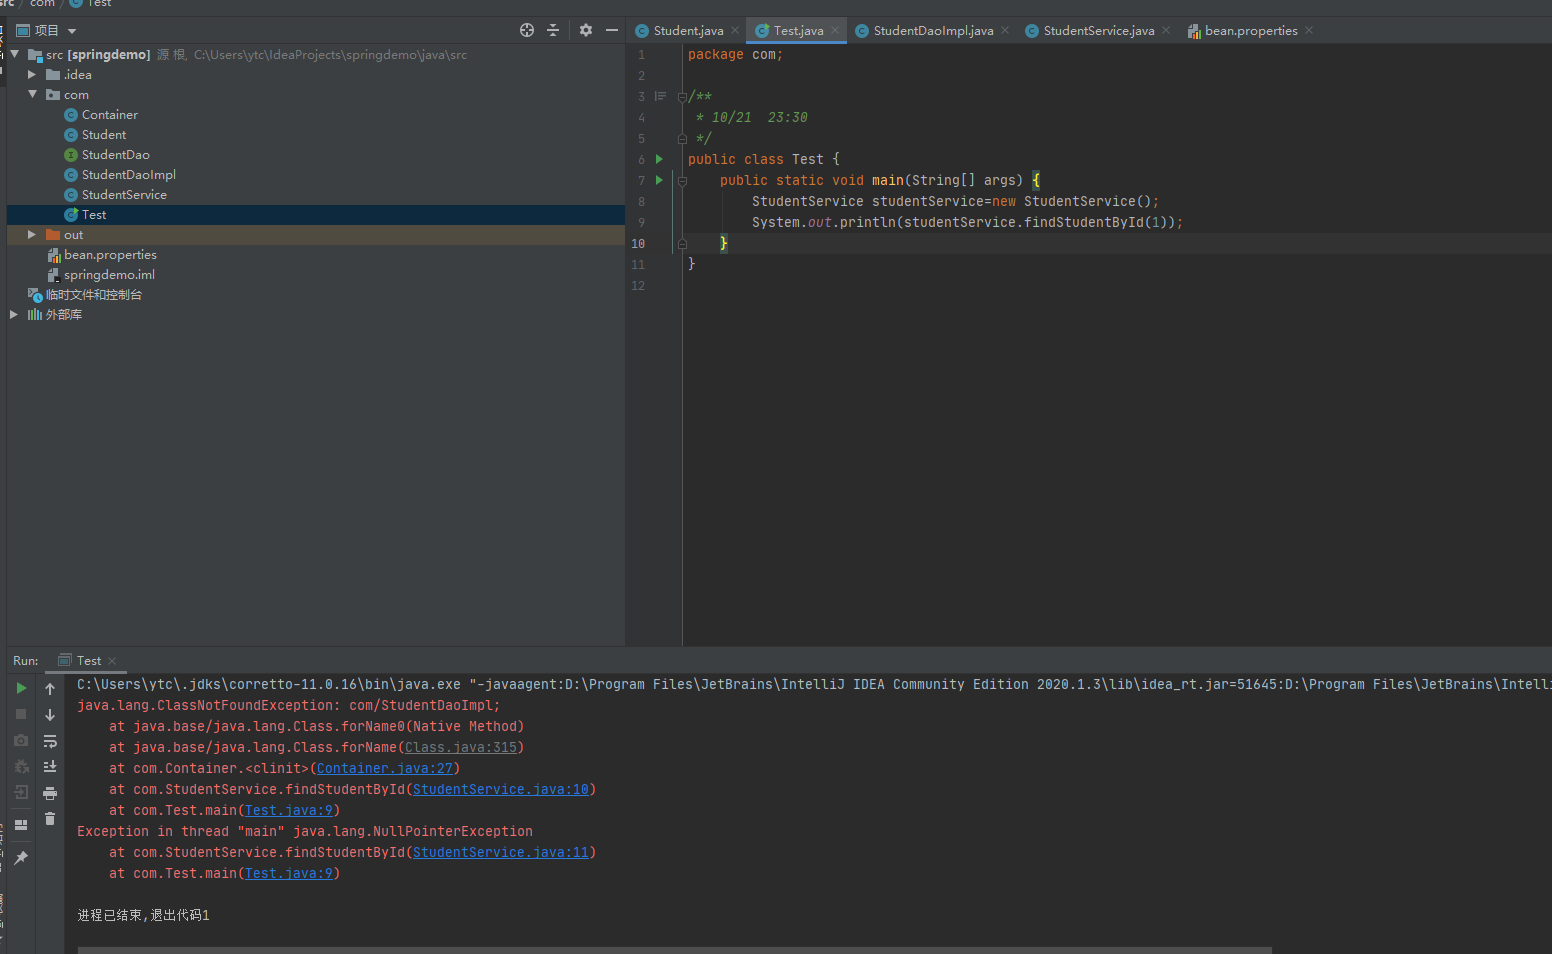Print the console output
The image size is (1552, 954).
tap(50, 793)
